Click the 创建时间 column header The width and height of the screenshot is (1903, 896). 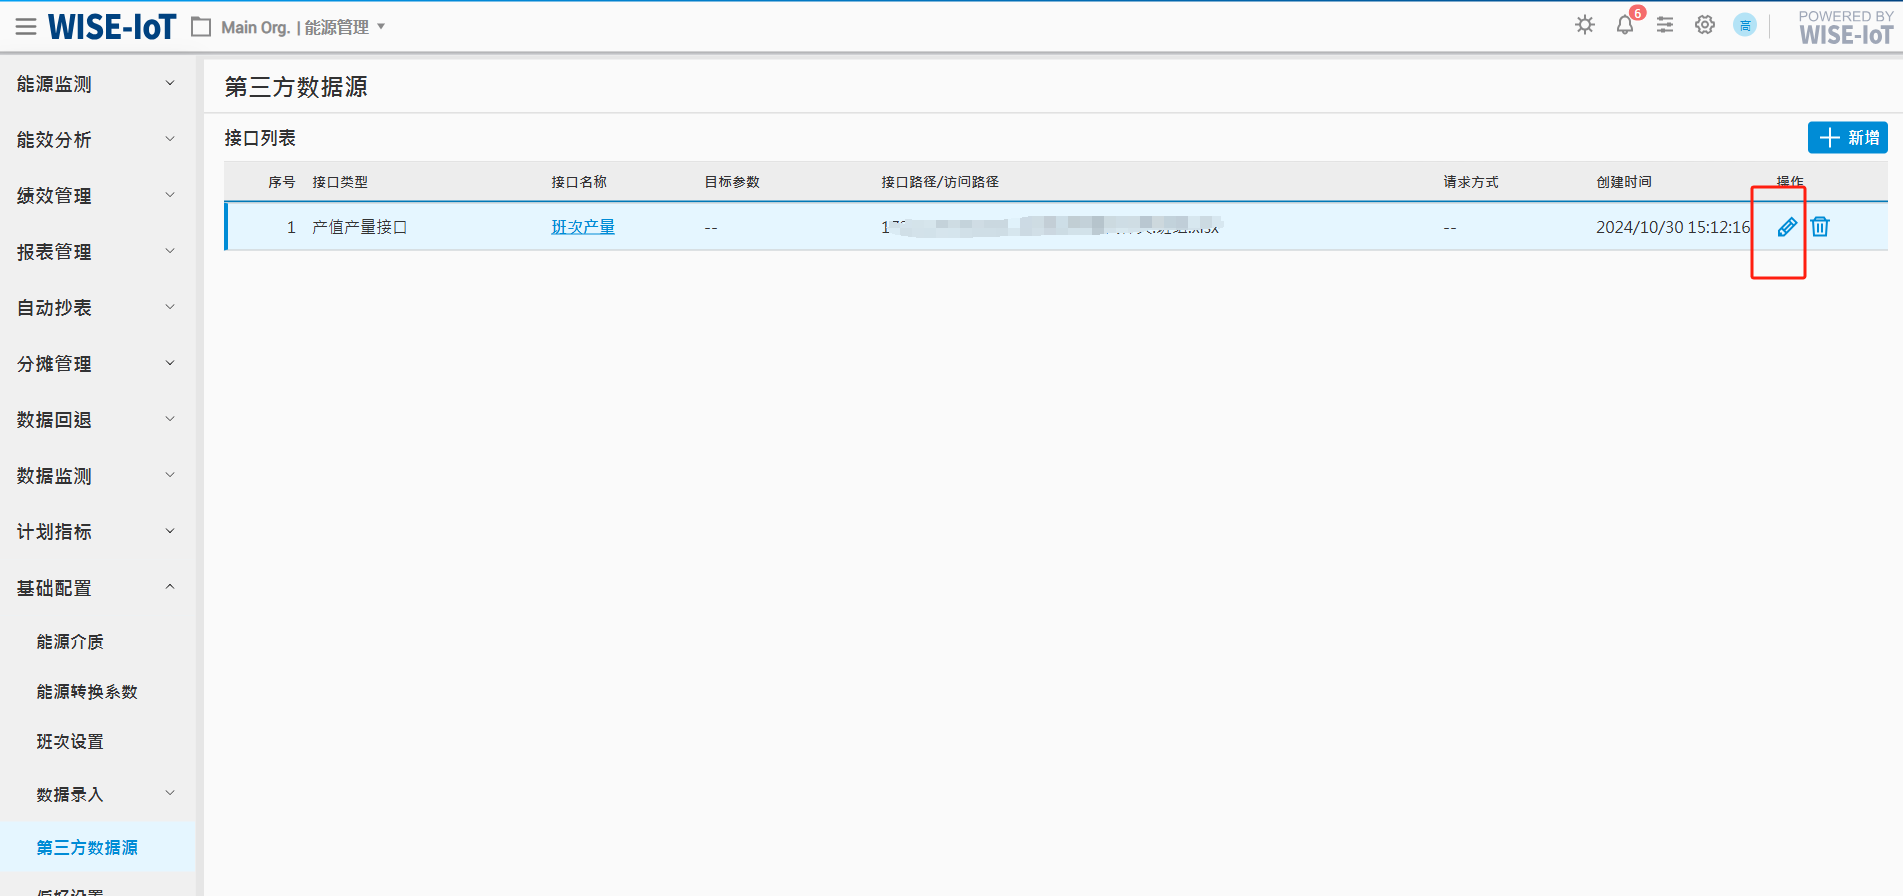[x=1623, y=182]
